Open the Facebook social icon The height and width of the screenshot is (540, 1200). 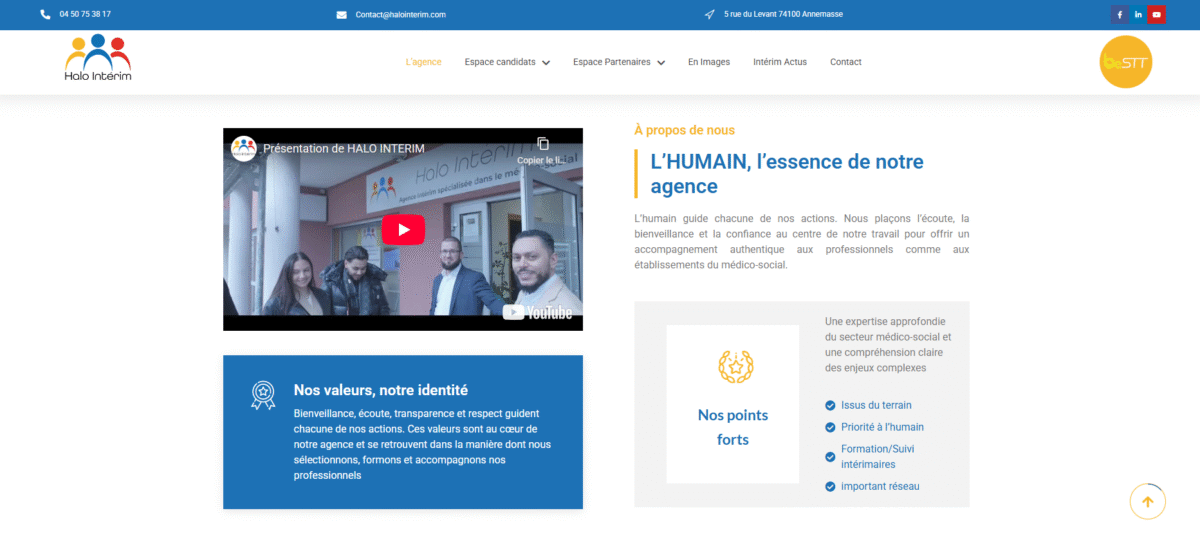[1119, 15]
